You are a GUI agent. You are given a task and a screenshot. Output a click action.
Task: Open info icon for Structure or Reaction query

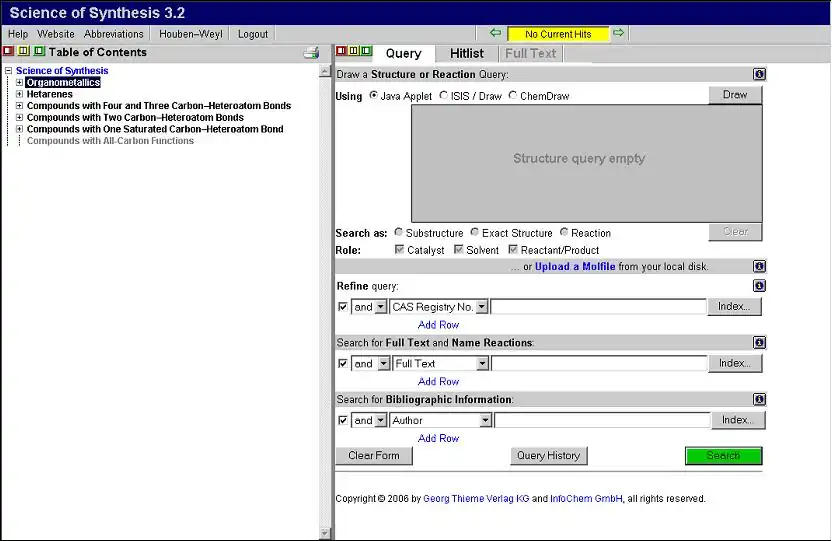click(x=759, y=74)
